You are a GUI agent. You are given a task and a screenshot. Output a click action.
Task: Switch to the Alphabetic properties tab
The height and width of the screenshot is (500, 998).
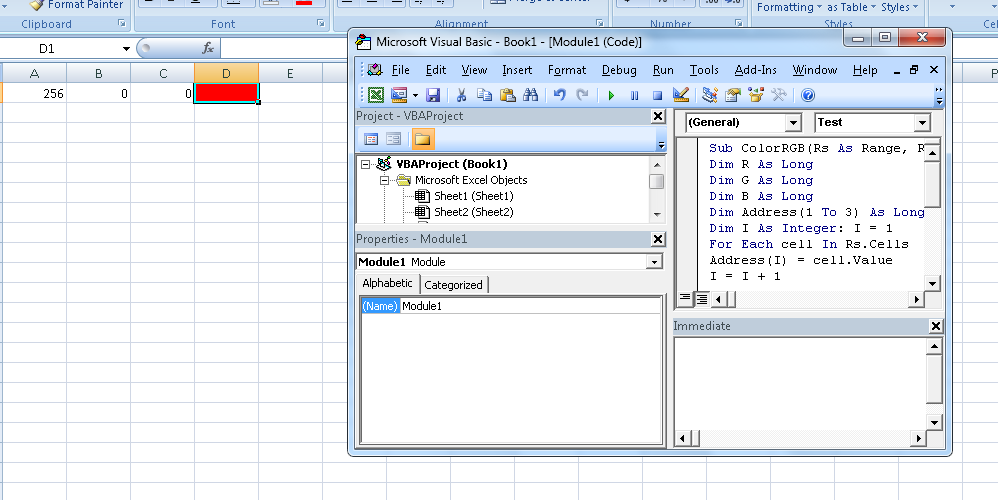[387, 283]
